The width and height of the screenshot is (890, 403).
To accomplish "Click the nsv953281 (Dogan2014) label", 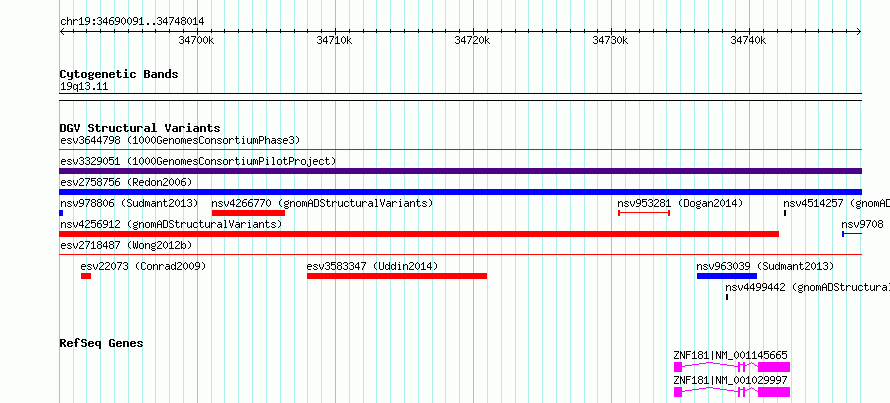I will pos(680,203).
